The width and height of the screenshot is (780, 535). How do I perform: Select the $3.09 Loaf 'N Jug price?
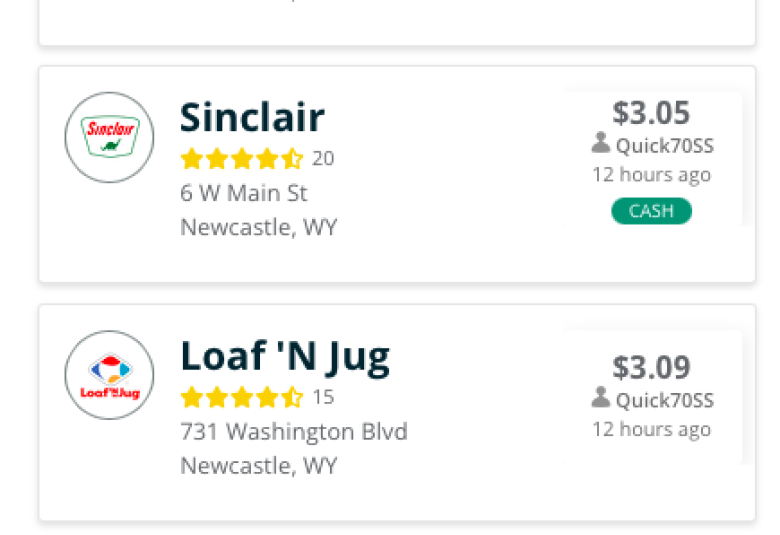[651, 368]
